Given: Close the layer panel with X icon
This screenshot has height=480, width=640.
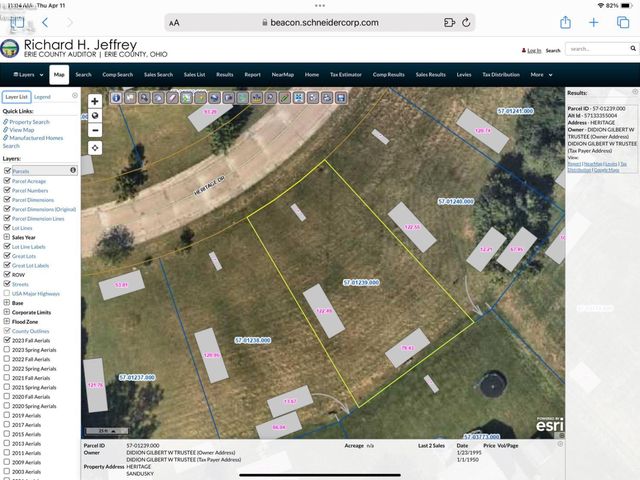Looking at the screenshot, I should (x=74, y=97).
